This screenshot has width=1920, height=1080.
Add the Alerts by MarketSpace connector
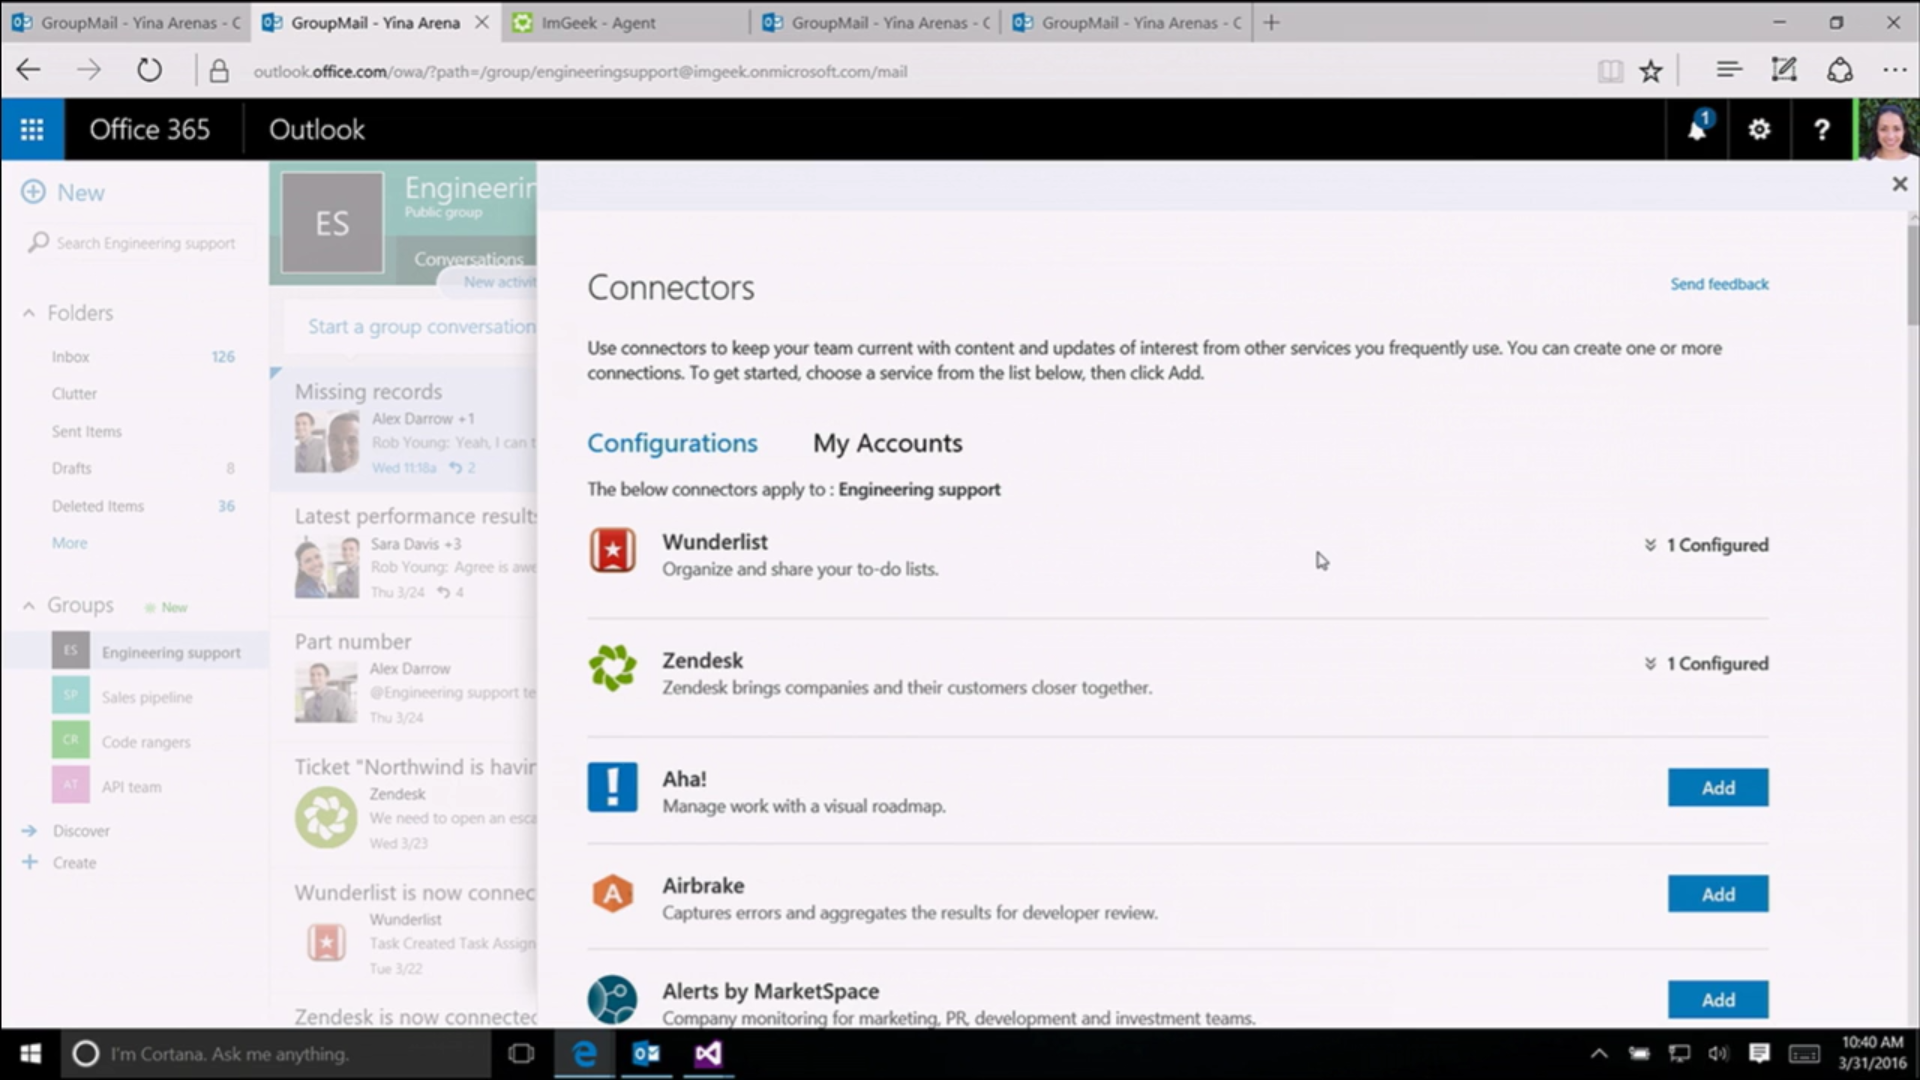click(x=1717, y=999)
